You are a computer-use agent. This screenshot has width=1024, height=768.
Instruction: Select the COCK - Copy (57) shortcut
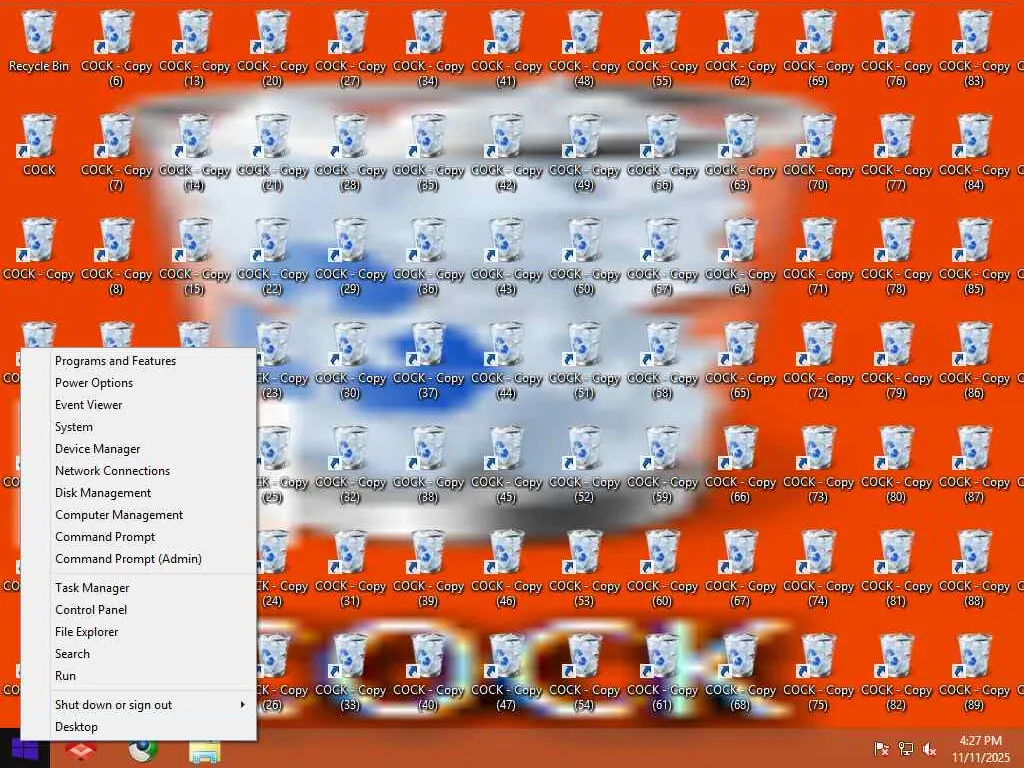pos(662,257)
